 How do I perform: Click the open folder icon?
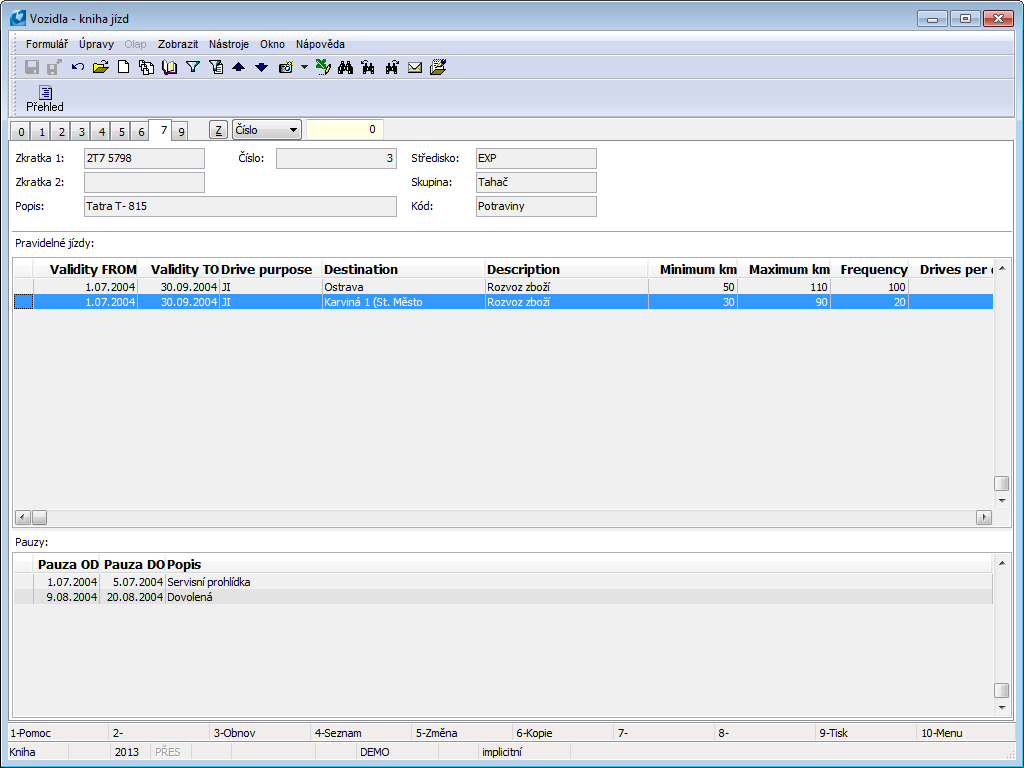tap(100, 67)
